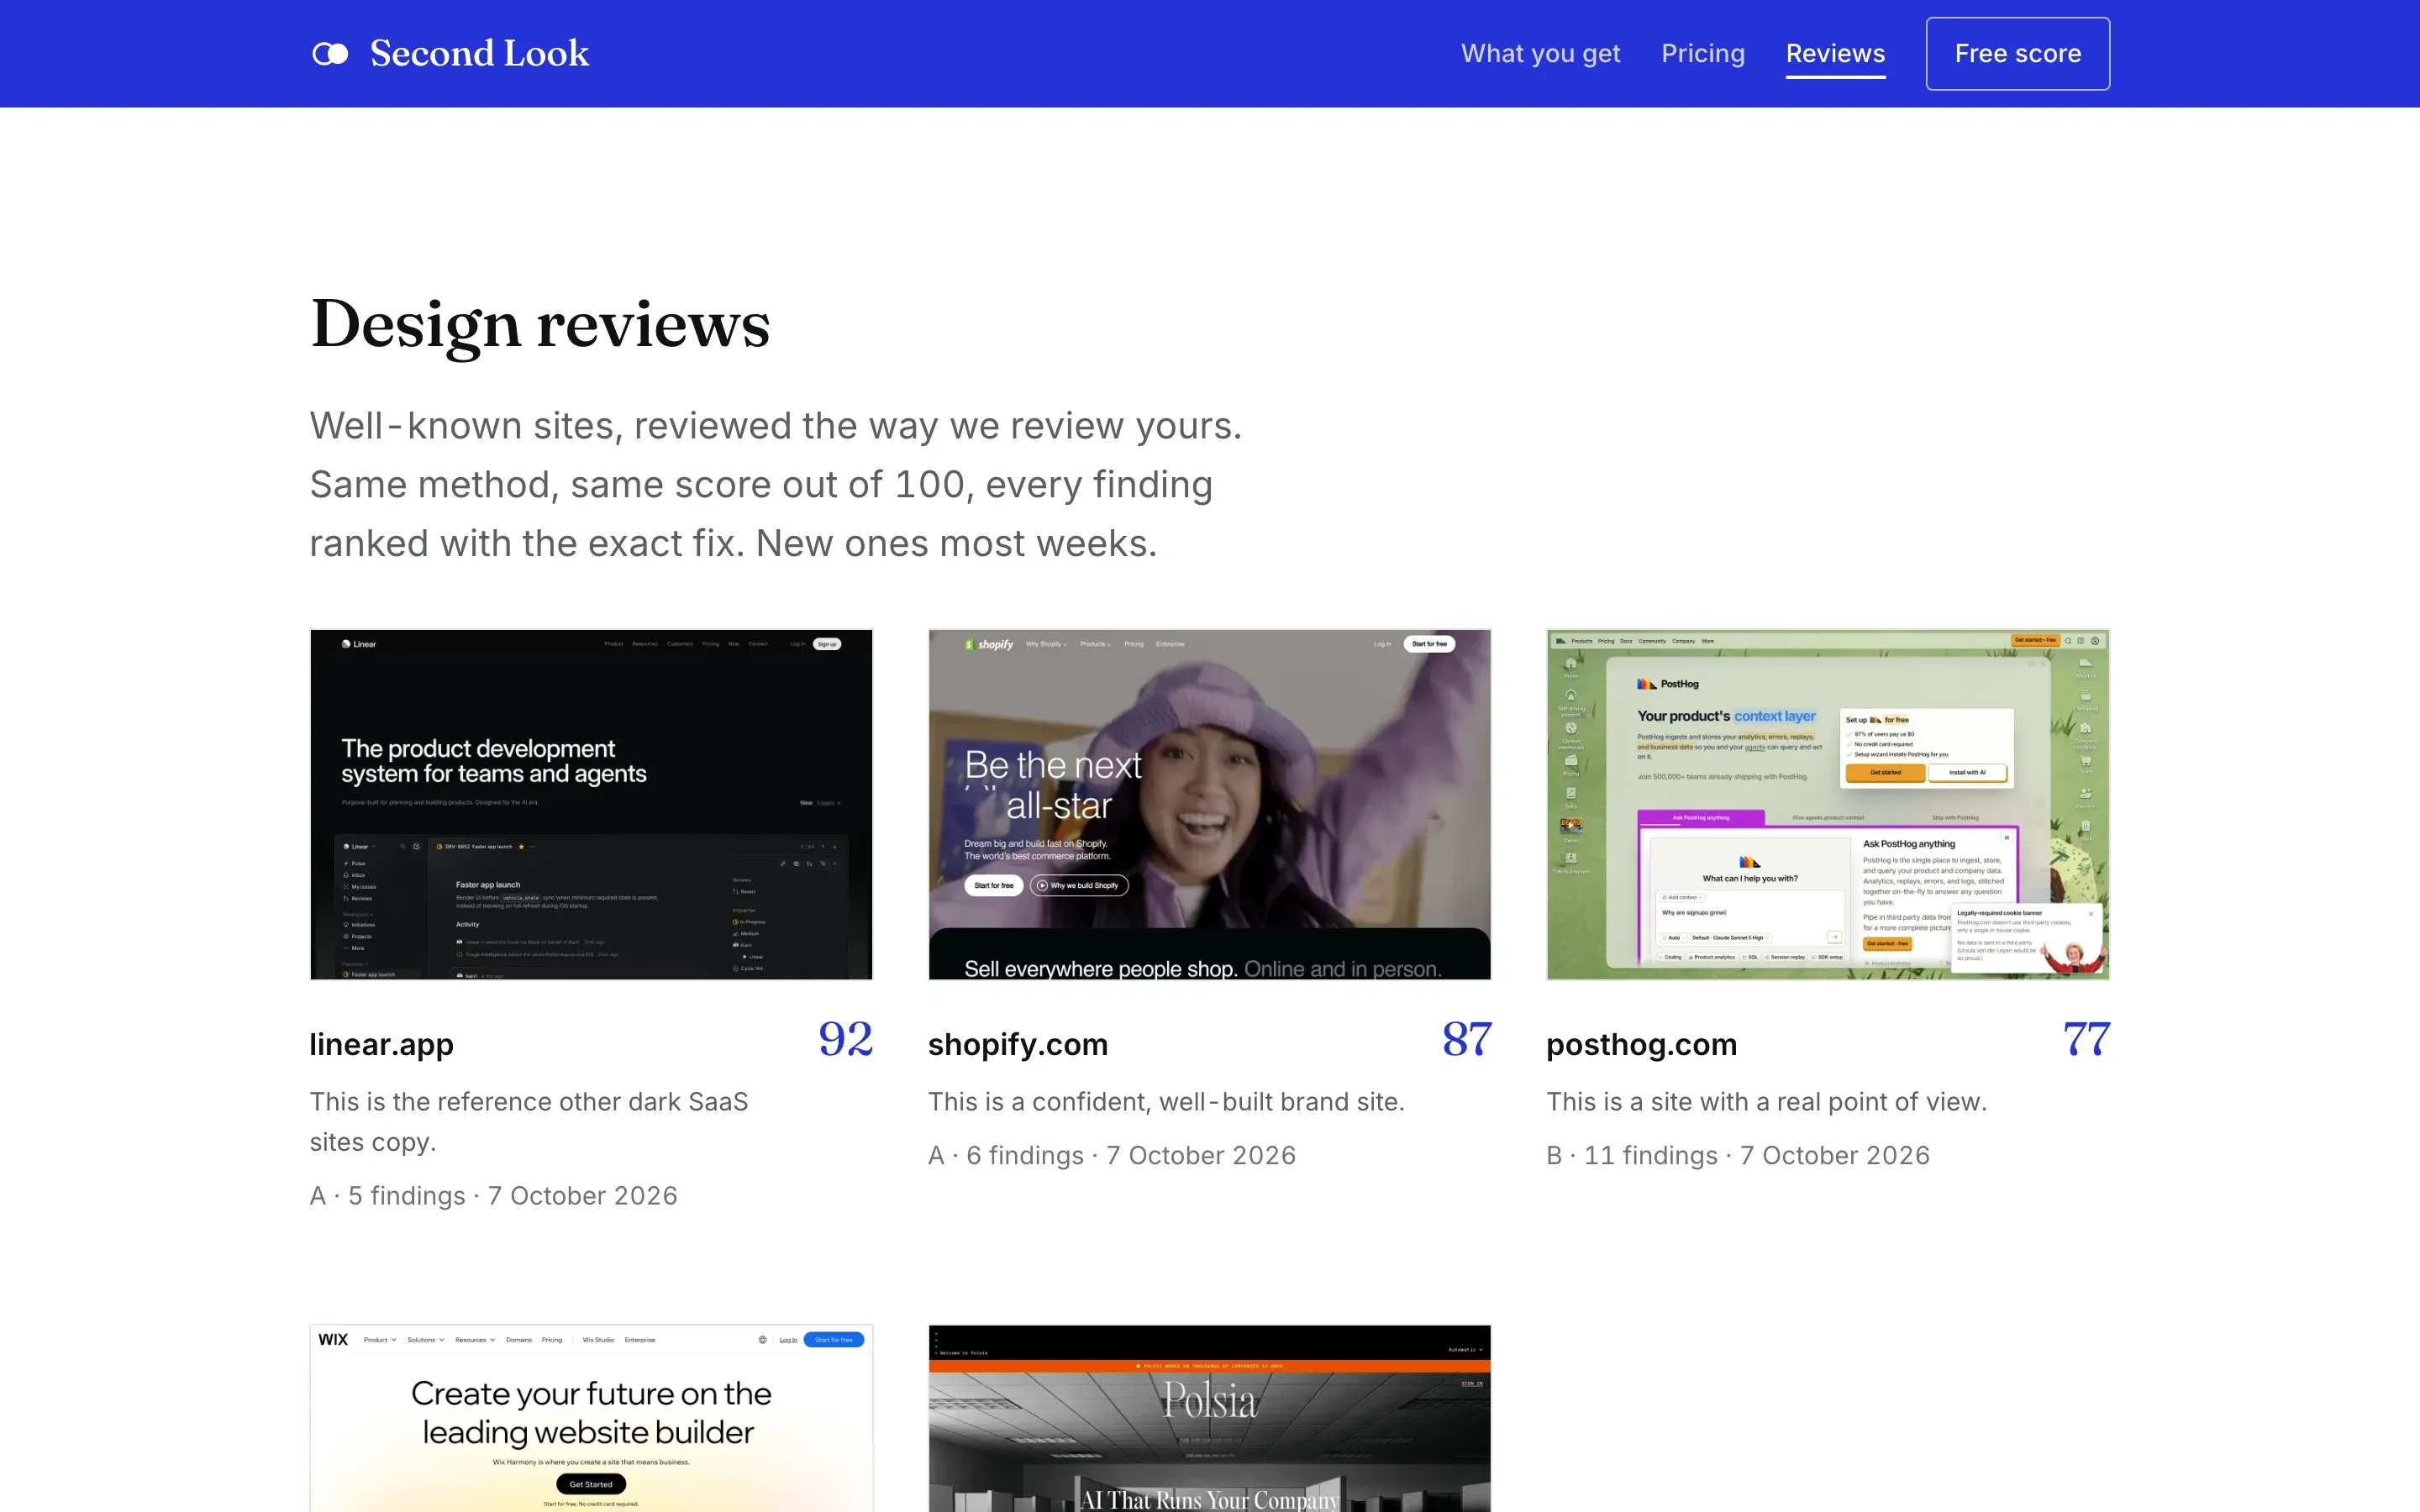Click the Design reviews heading

pos(540,324)
